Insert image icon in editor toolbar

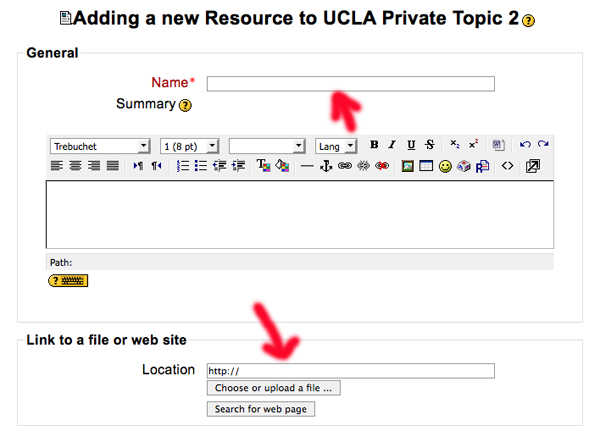408,166
